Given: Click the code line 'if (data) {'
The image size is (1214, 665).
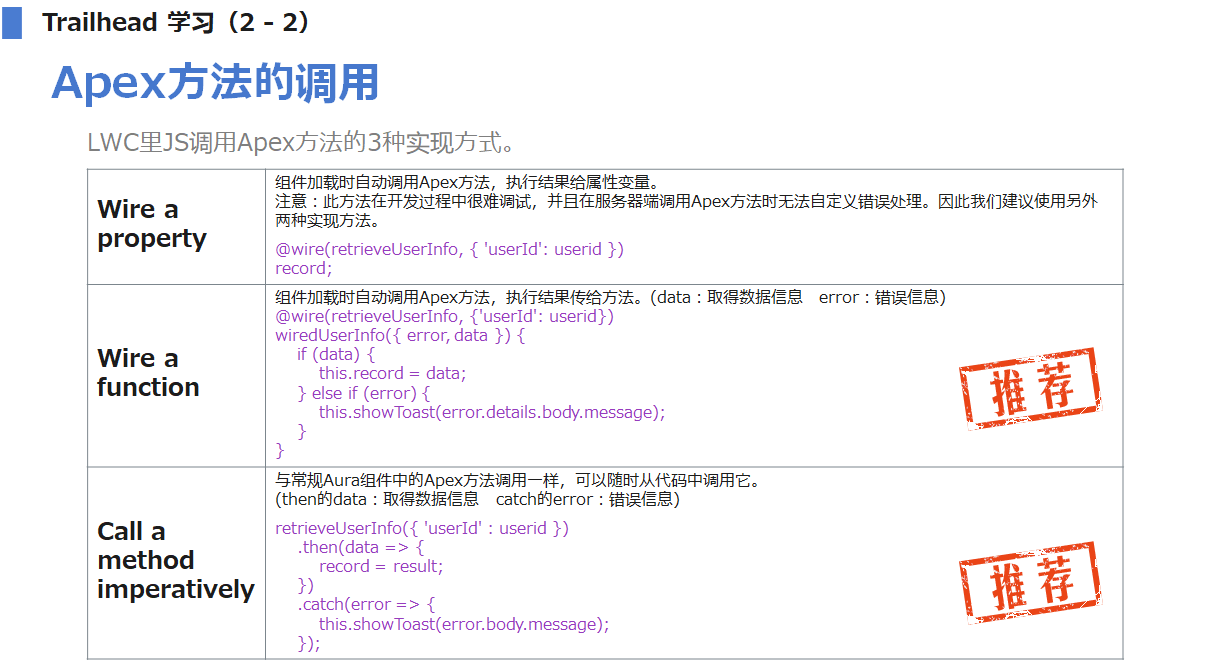Looking at the screenshot, I should pyautogui.click(x=336, y=354).
